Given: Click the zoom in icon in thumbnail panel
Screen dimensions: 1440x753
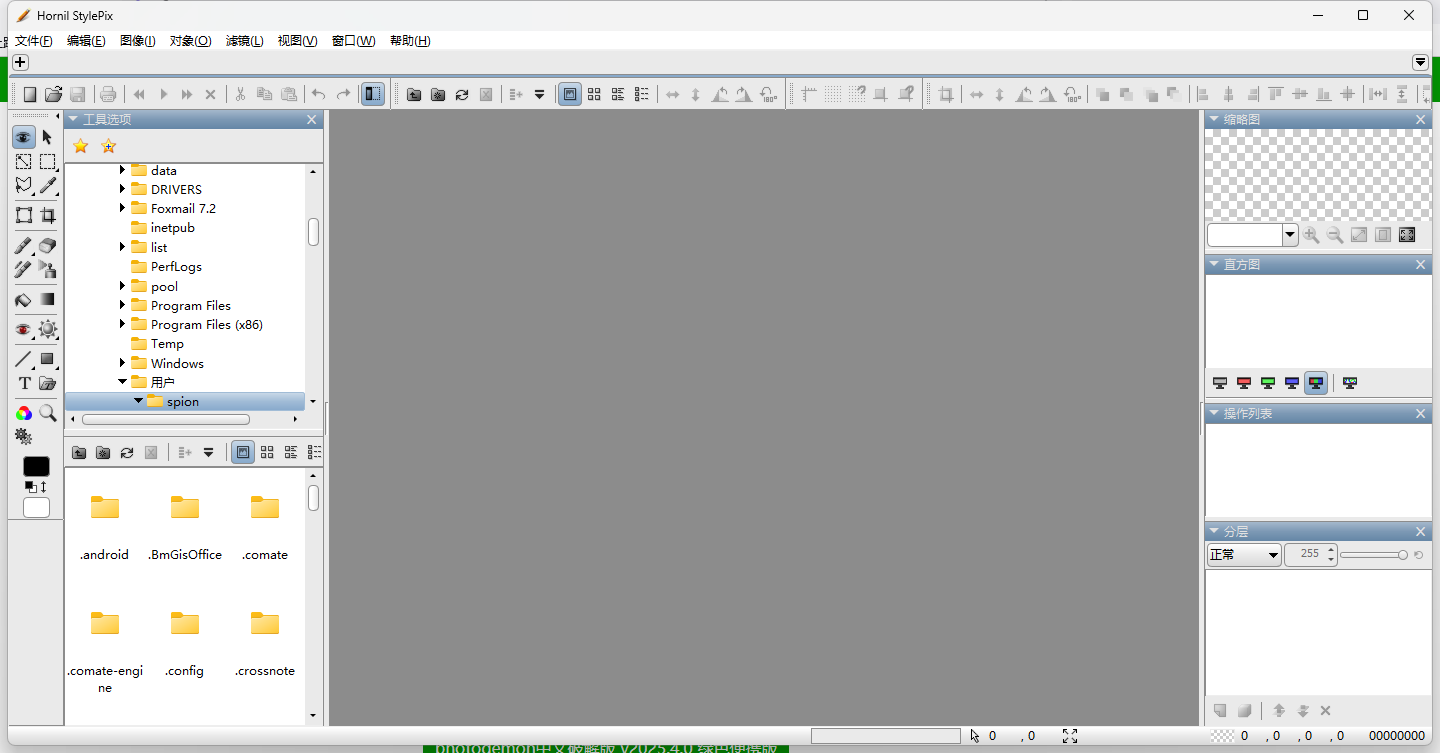Looking at the screenshot, I should 1311,235.
